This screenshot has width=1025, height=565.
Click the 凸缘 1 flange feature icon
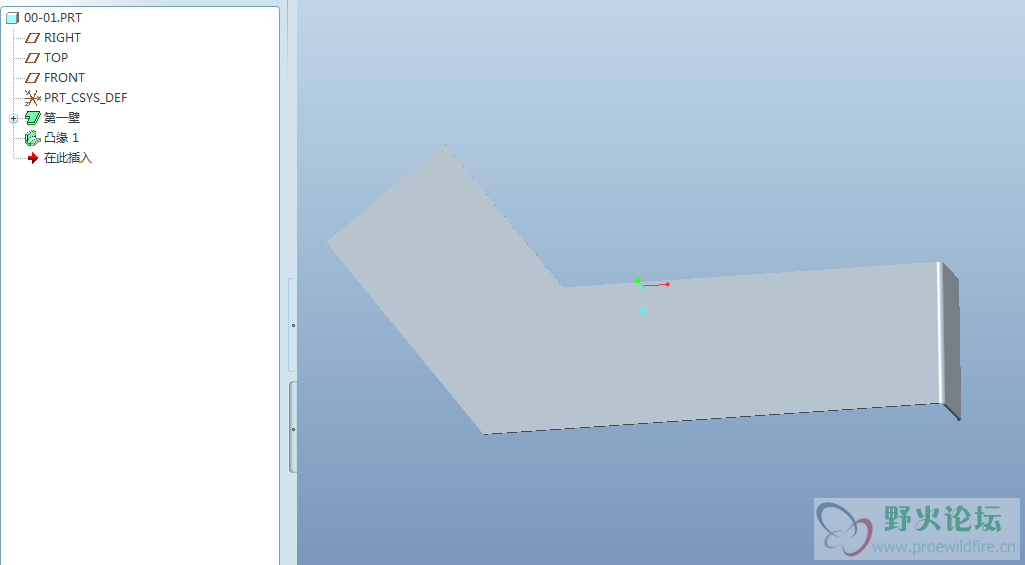tap(32, 138)
